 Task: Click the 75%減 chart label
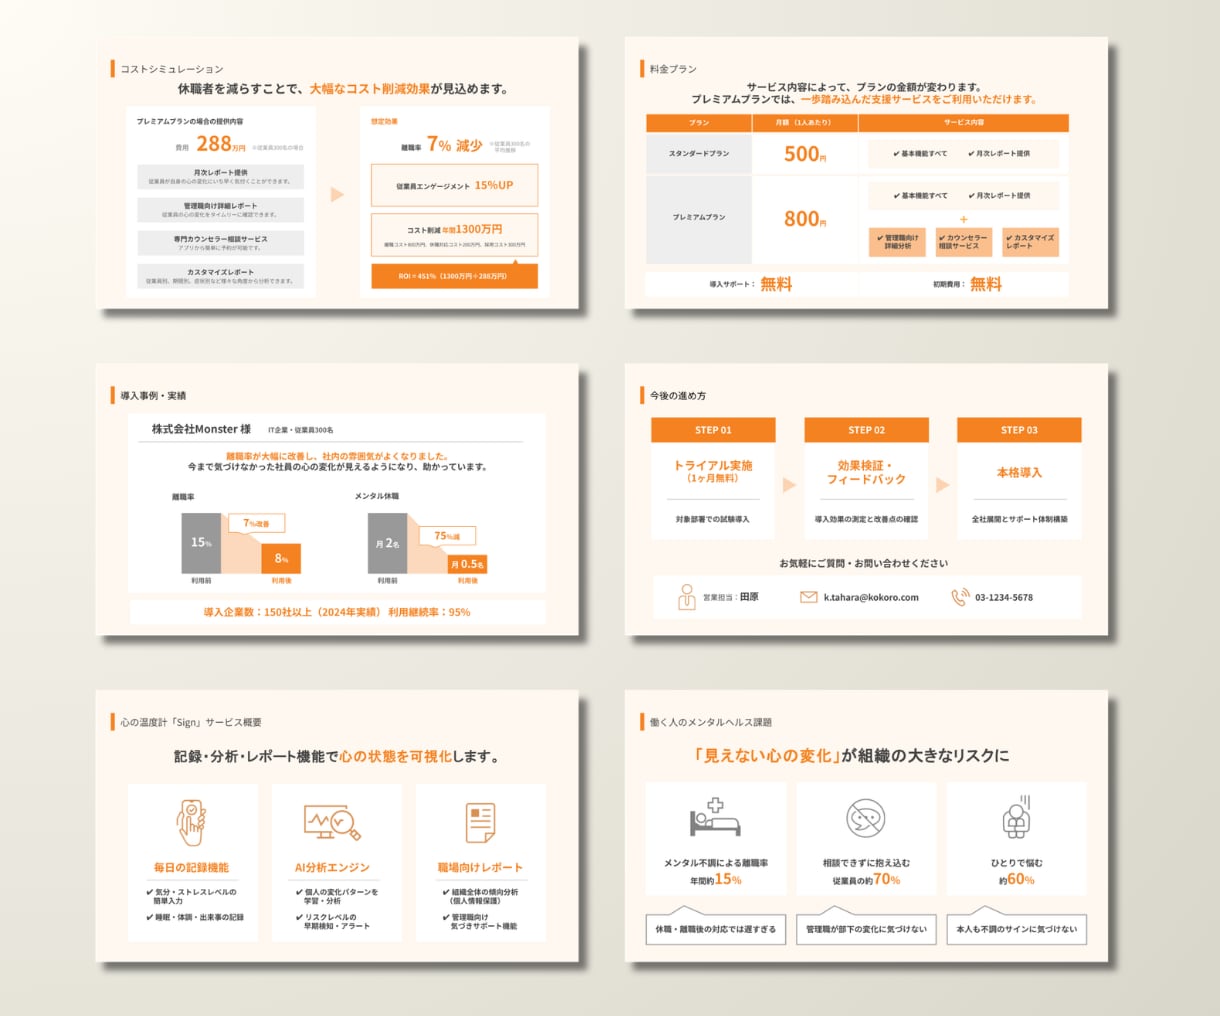447,536
